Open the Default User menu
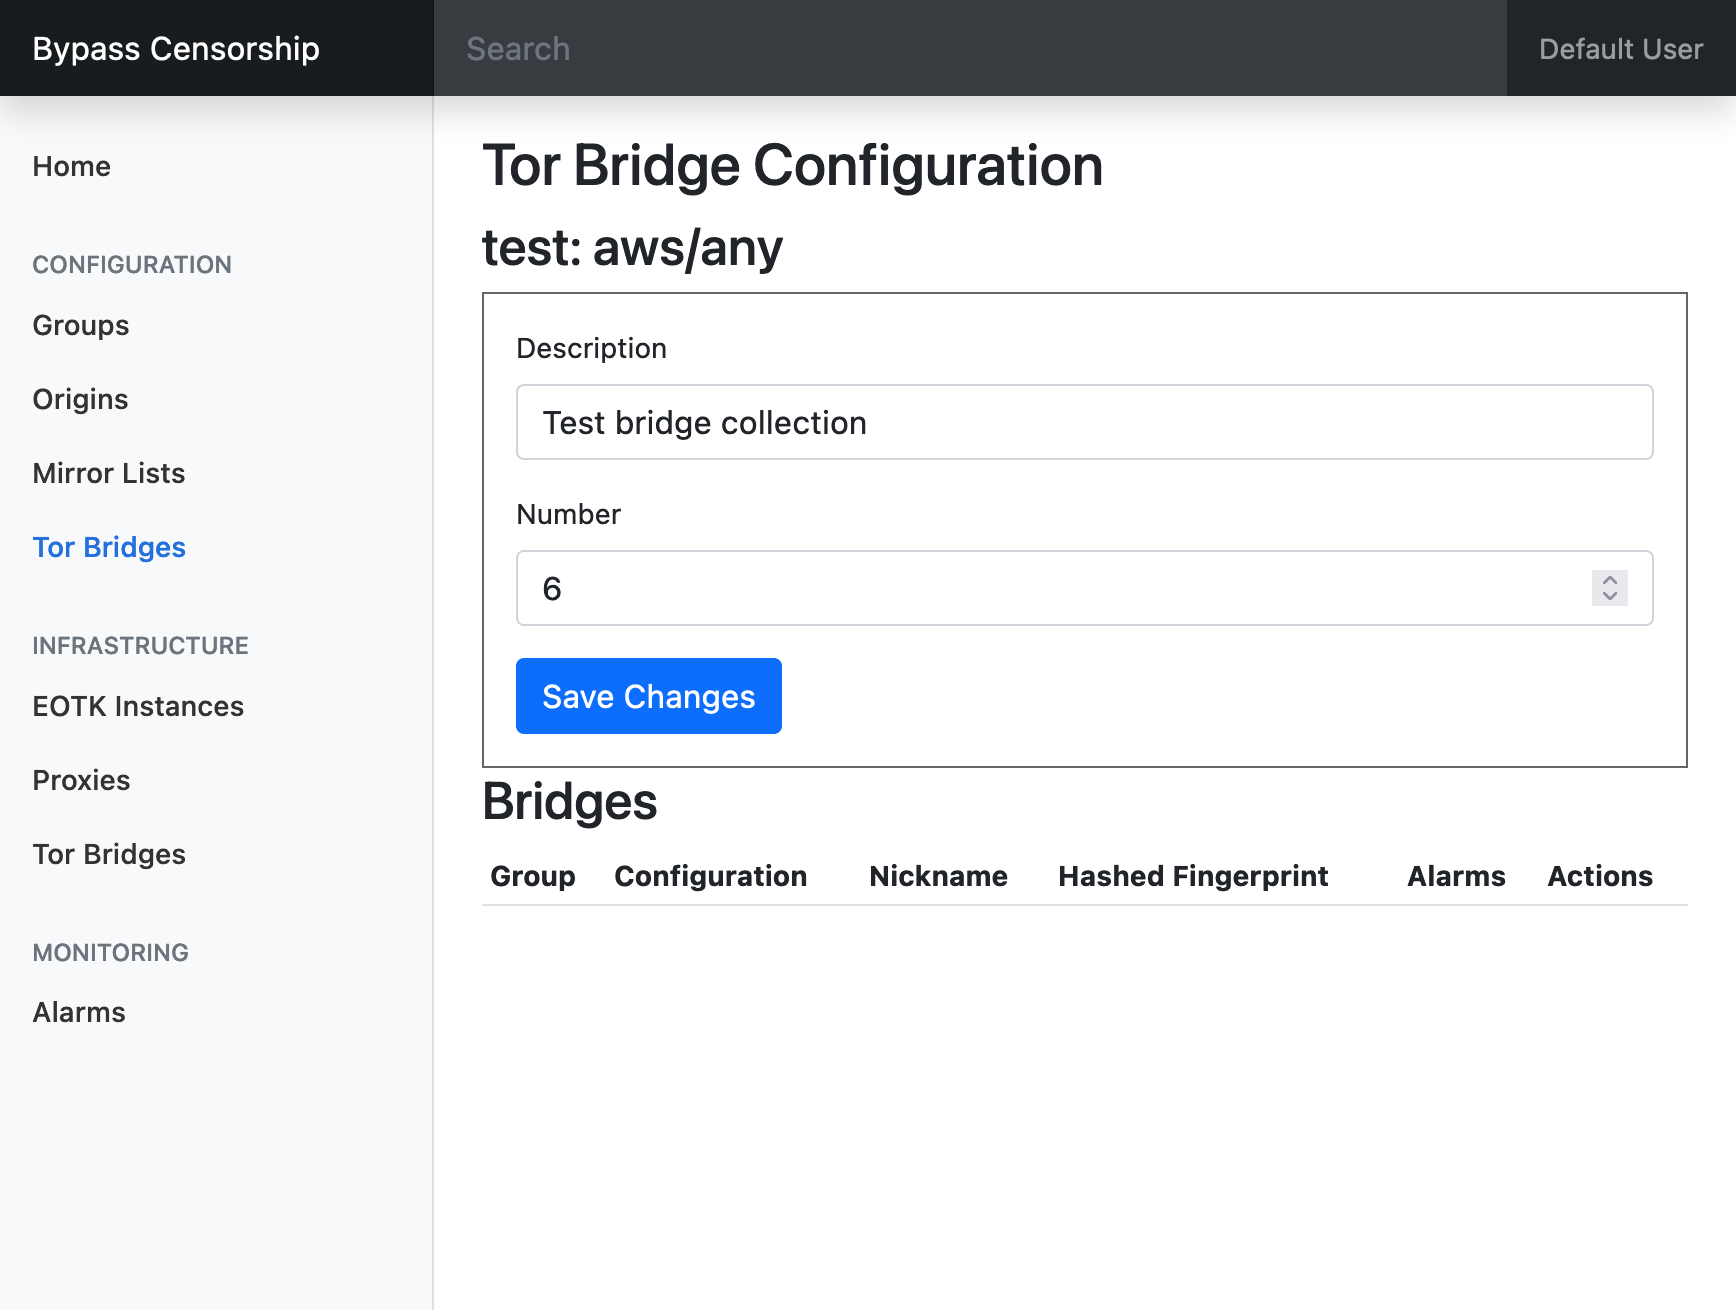The image size is (1736, 1310). tap(1620, 48)
